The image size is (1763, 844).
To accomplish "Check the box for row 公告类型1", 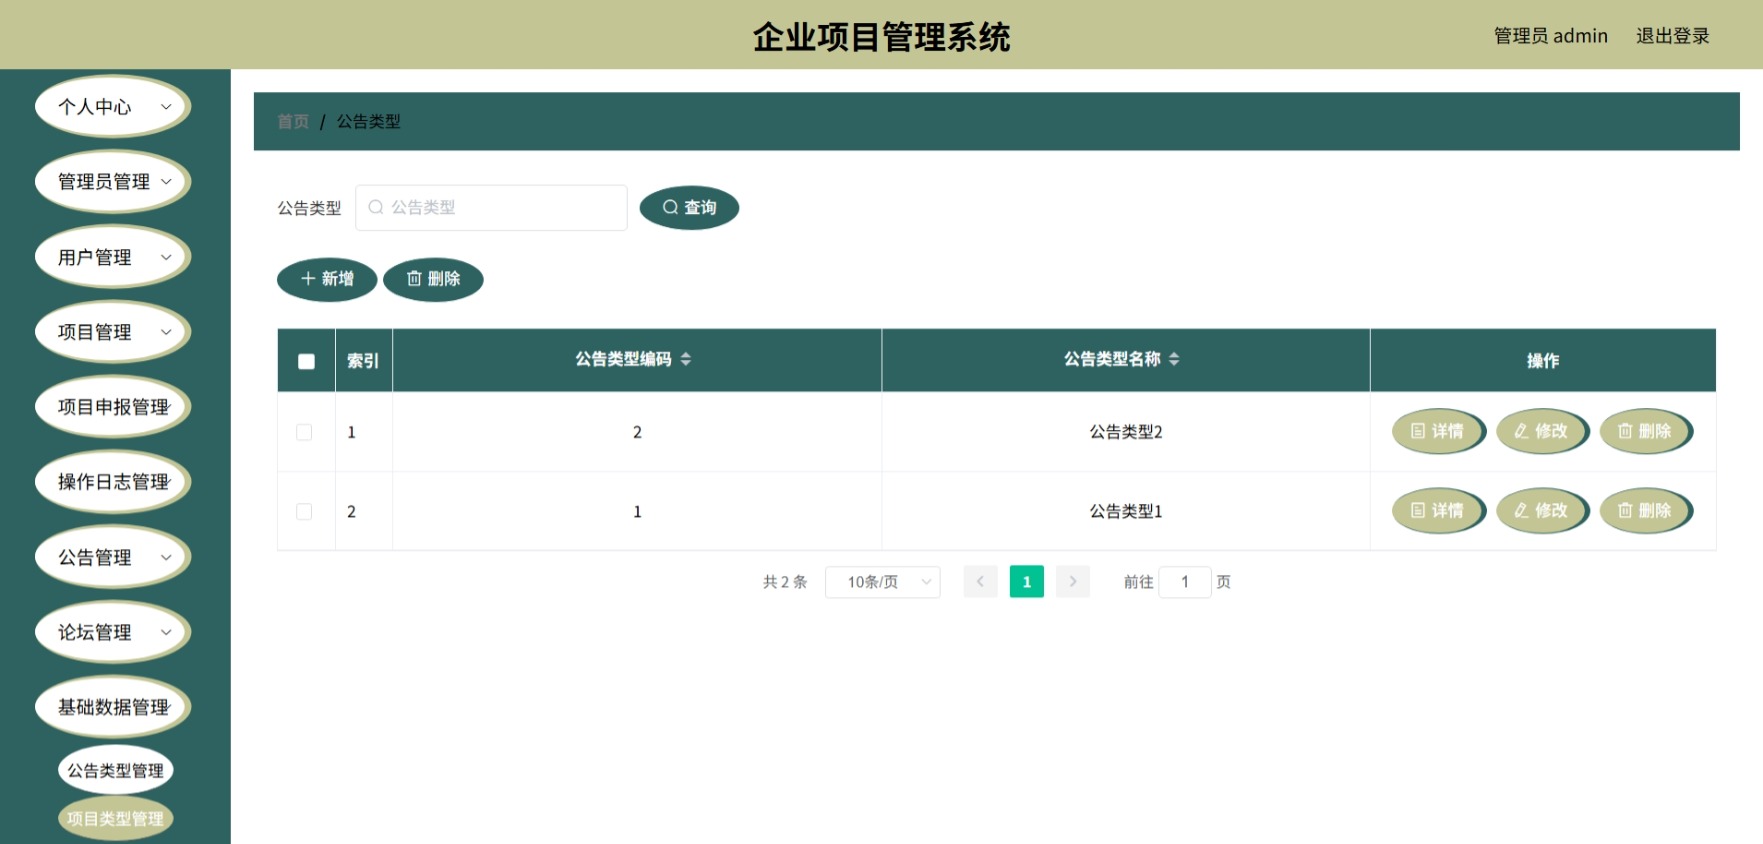I will click(x=304, y=511).
